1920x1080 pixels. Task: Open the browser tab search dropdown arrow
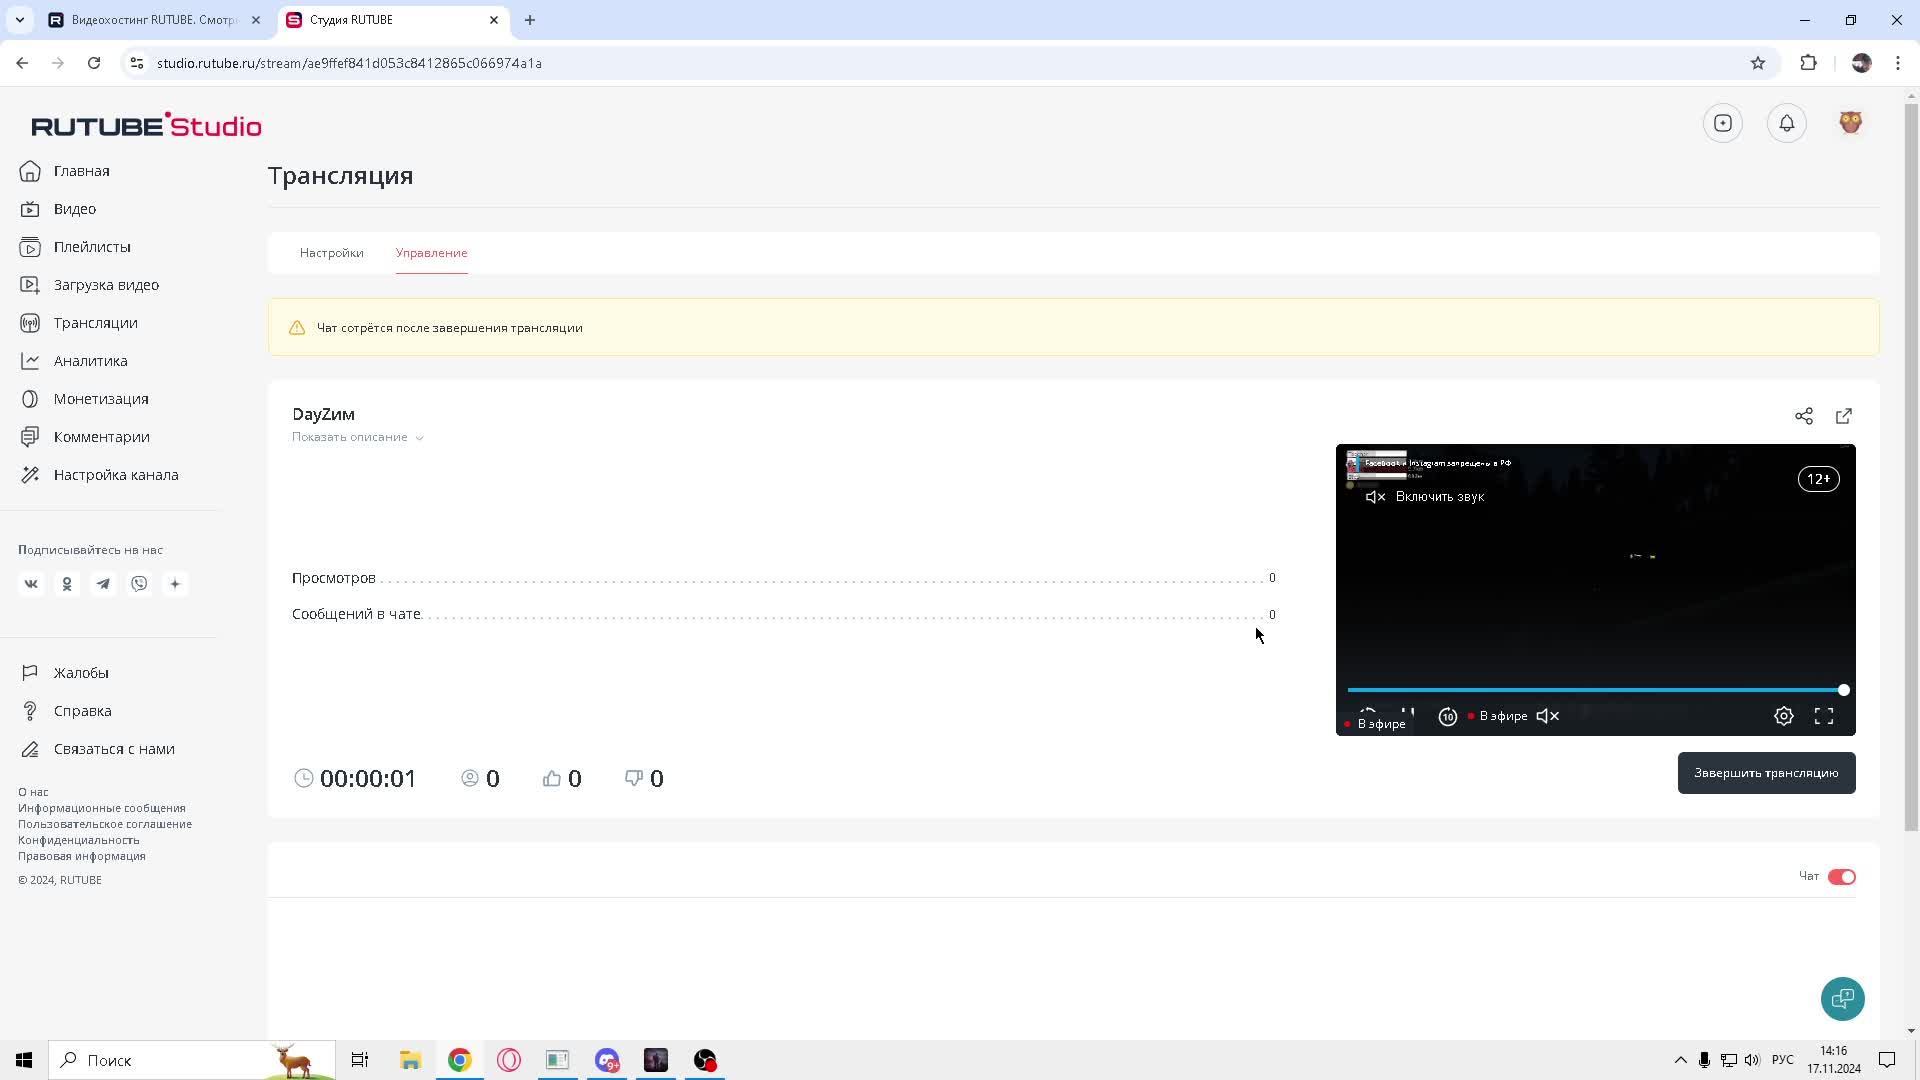click(x=19, y=20)
